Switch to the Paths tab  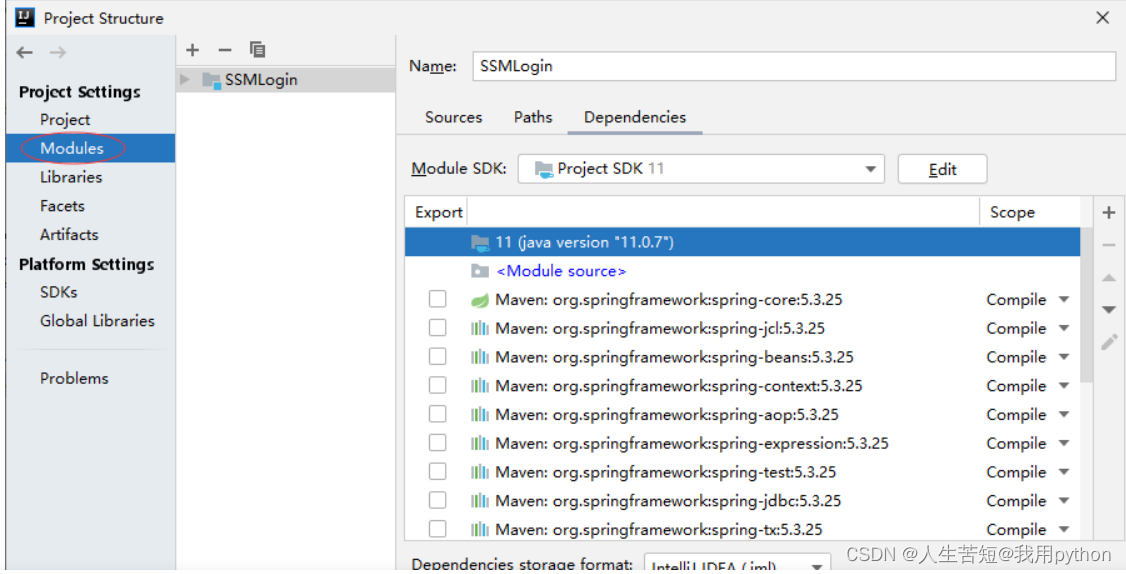[x=533, y=117]
